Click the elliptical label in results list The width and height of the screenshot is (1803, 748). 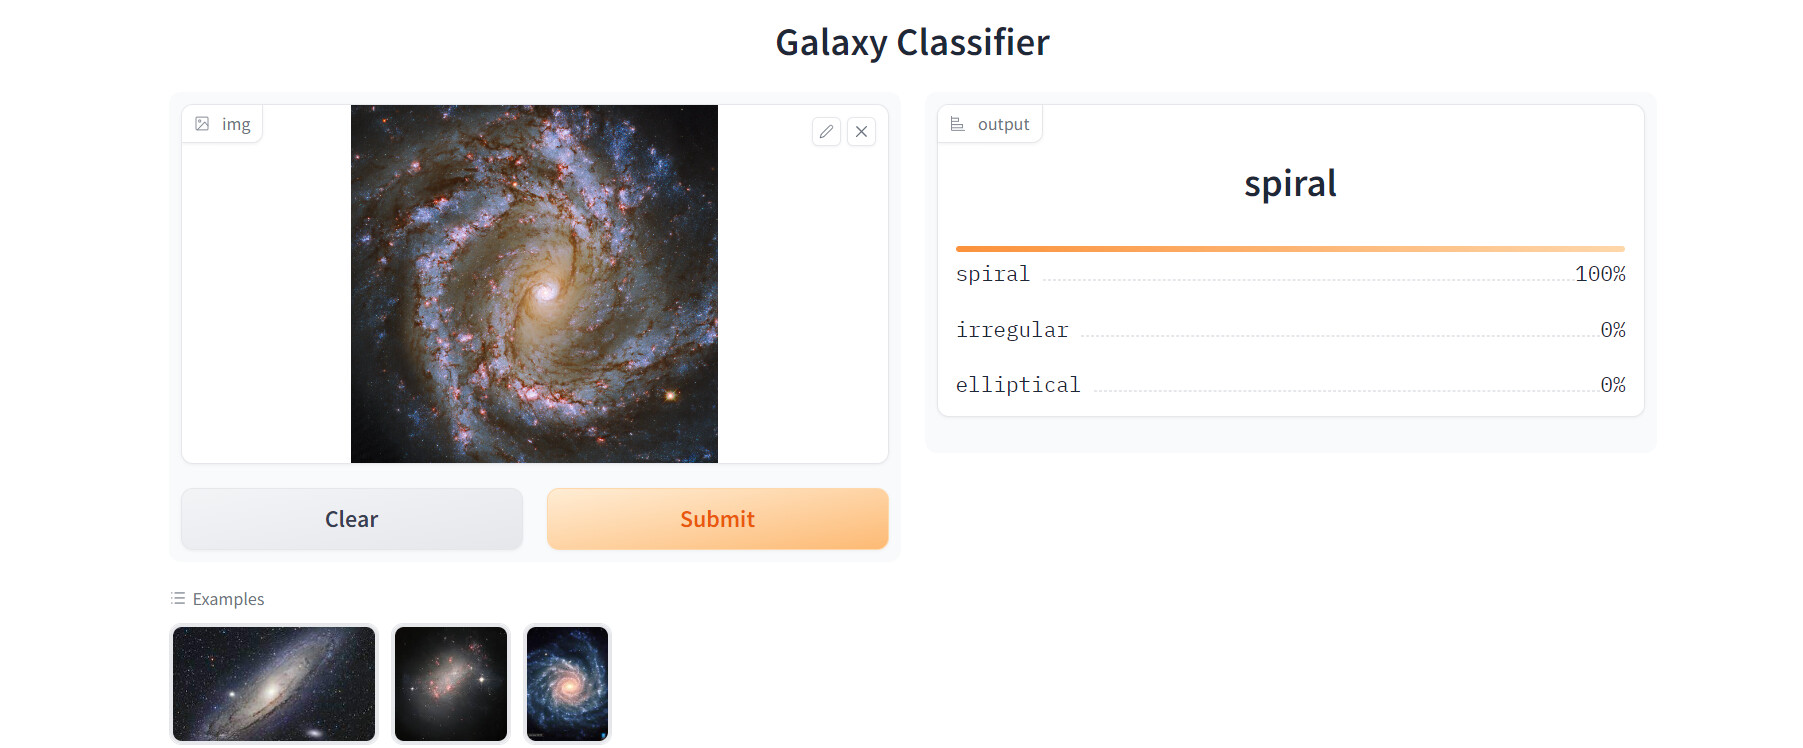click(x=1018, y=385)
